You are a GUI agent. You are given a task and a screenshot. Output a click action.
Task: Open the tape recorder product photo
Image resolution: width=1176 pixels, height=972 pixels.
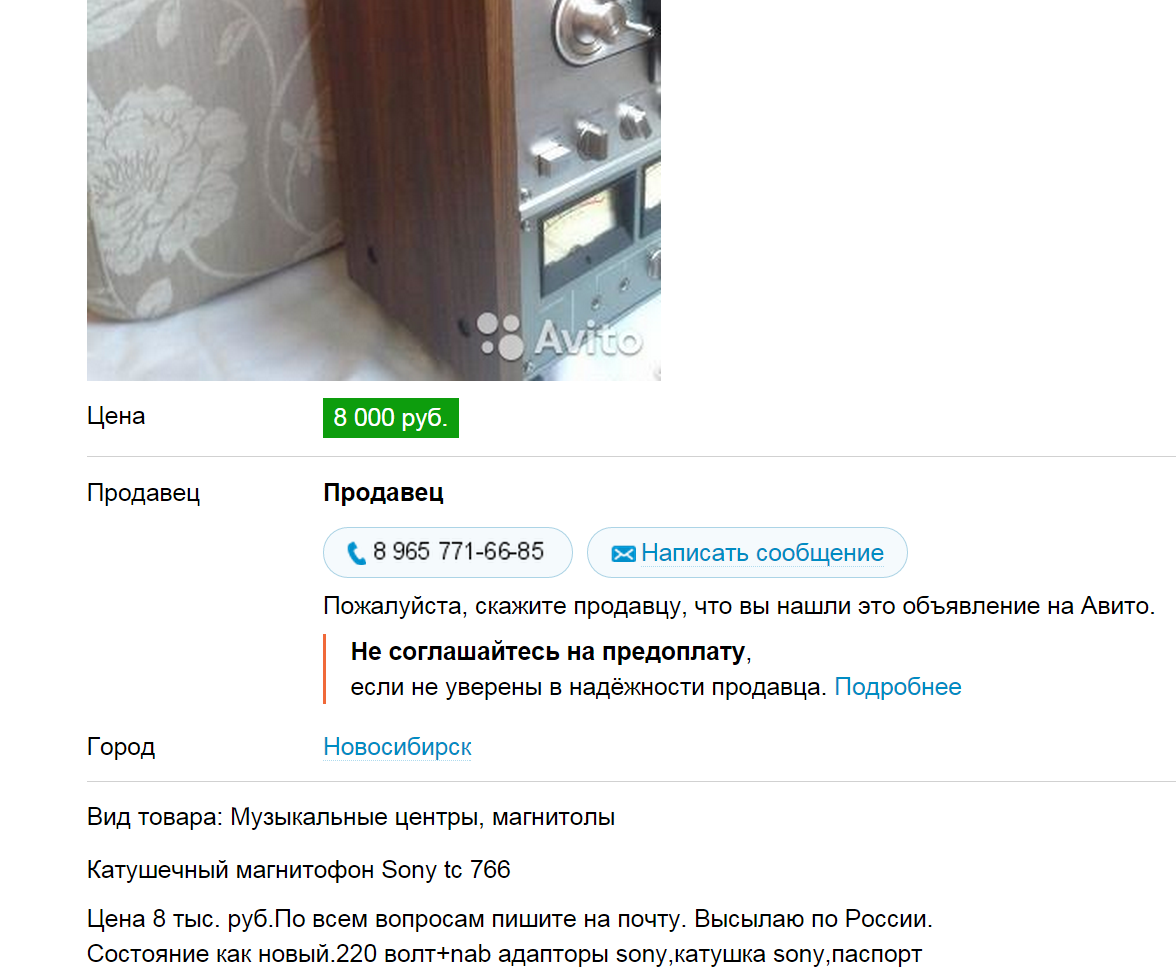tap(374, 190)
